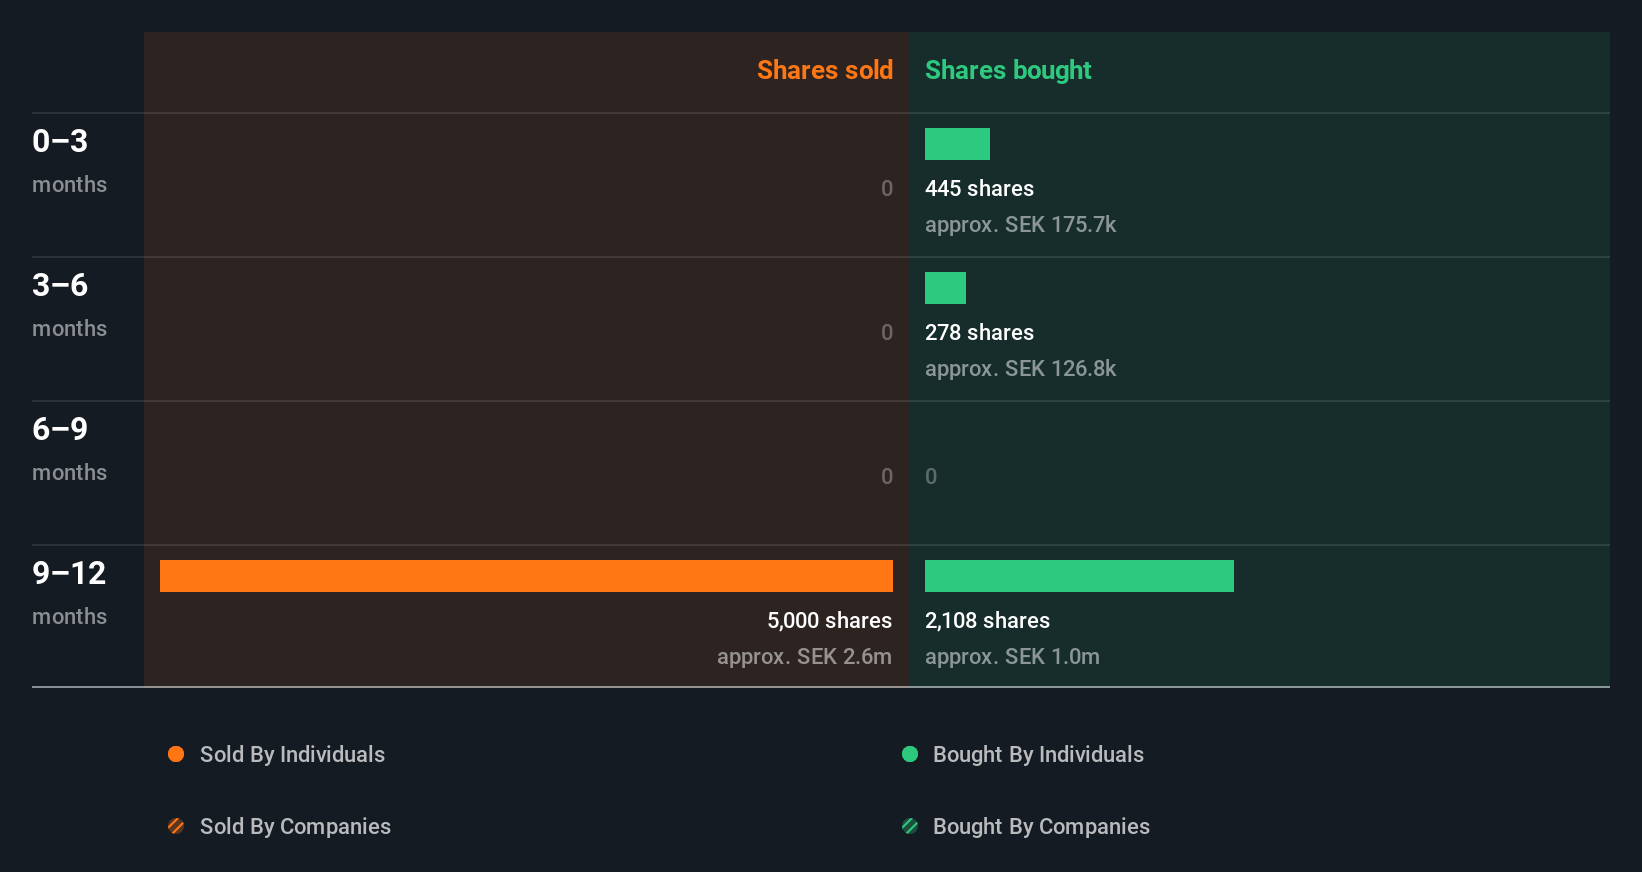This screenshot has height=872, width=1642.
Task: Click the green 2,108 shares bought bar
Action: pyautogui.click(x=1079, y=576)
